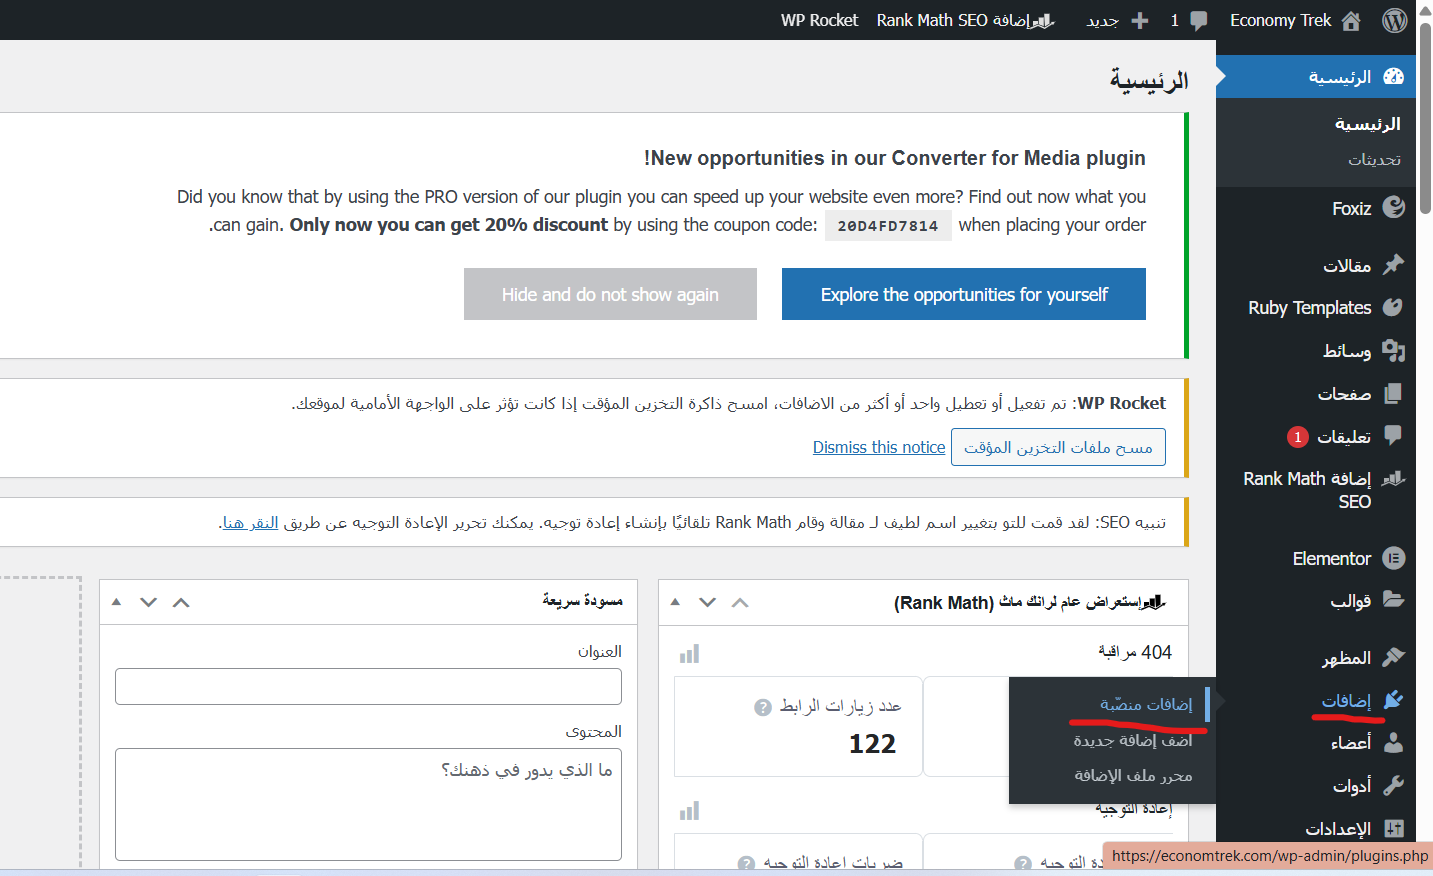Click the wrench icon next to أدوات
Viewport: 1433px width, 876px height.
pos(1393,785)
